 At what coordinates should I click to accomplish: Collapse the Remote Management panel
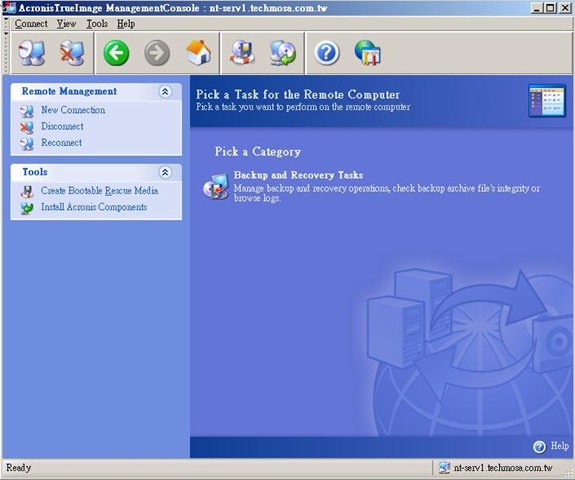coord(165,91)
